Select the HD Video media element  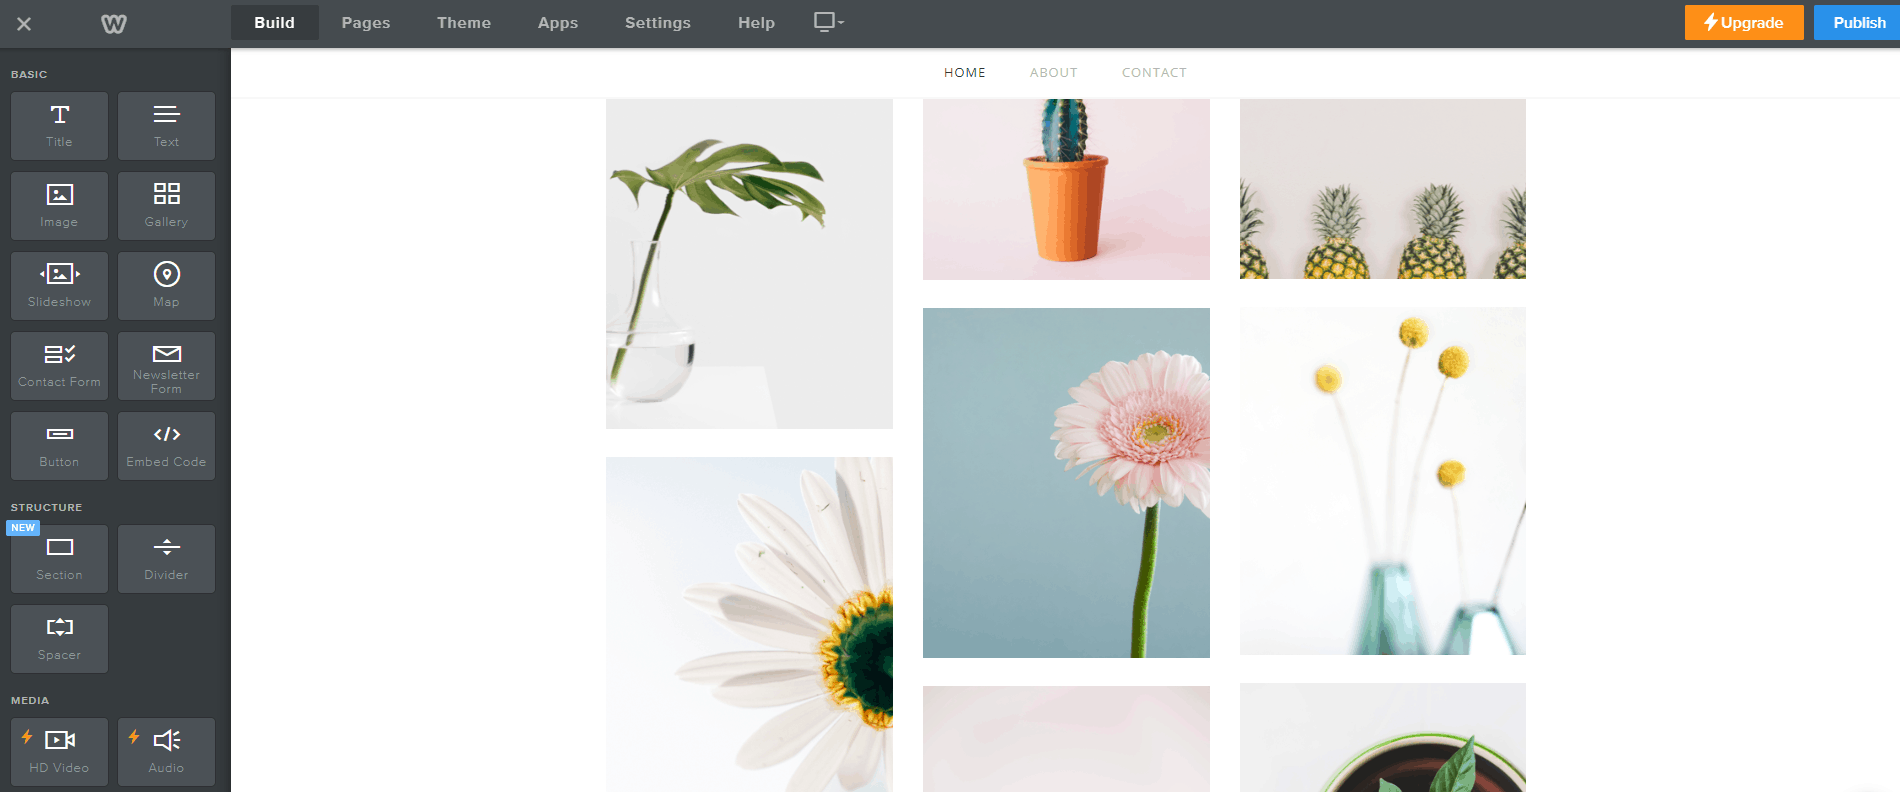[x=59, y=752]
